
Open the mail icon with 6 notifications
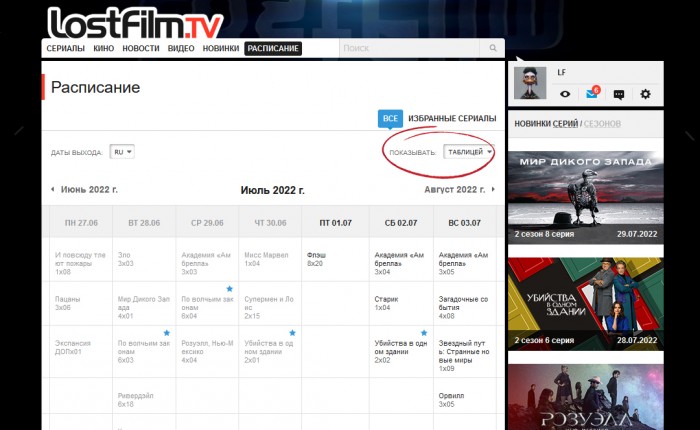click(x=591, y=94)
